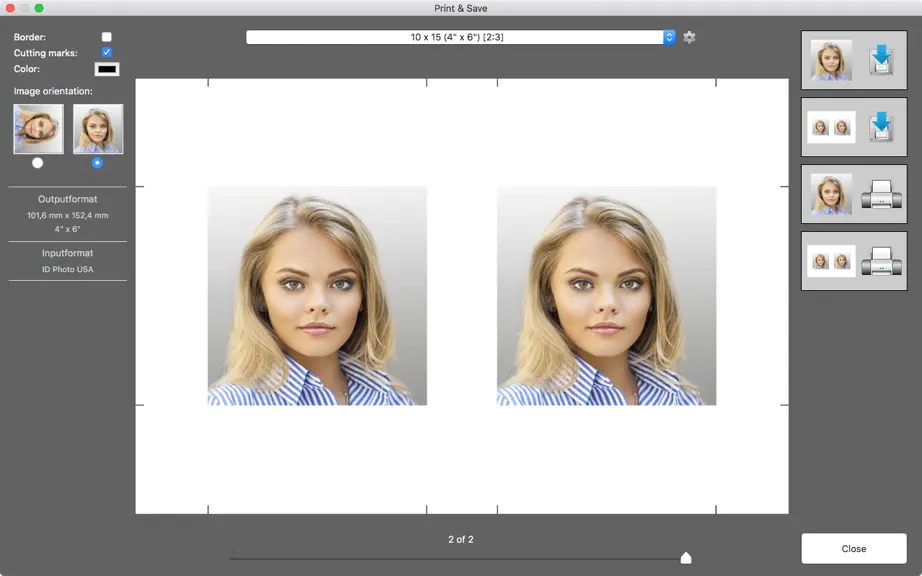Open the paper format settings gear
Viewport: 922px width, 576px height.
coord(689,37)
